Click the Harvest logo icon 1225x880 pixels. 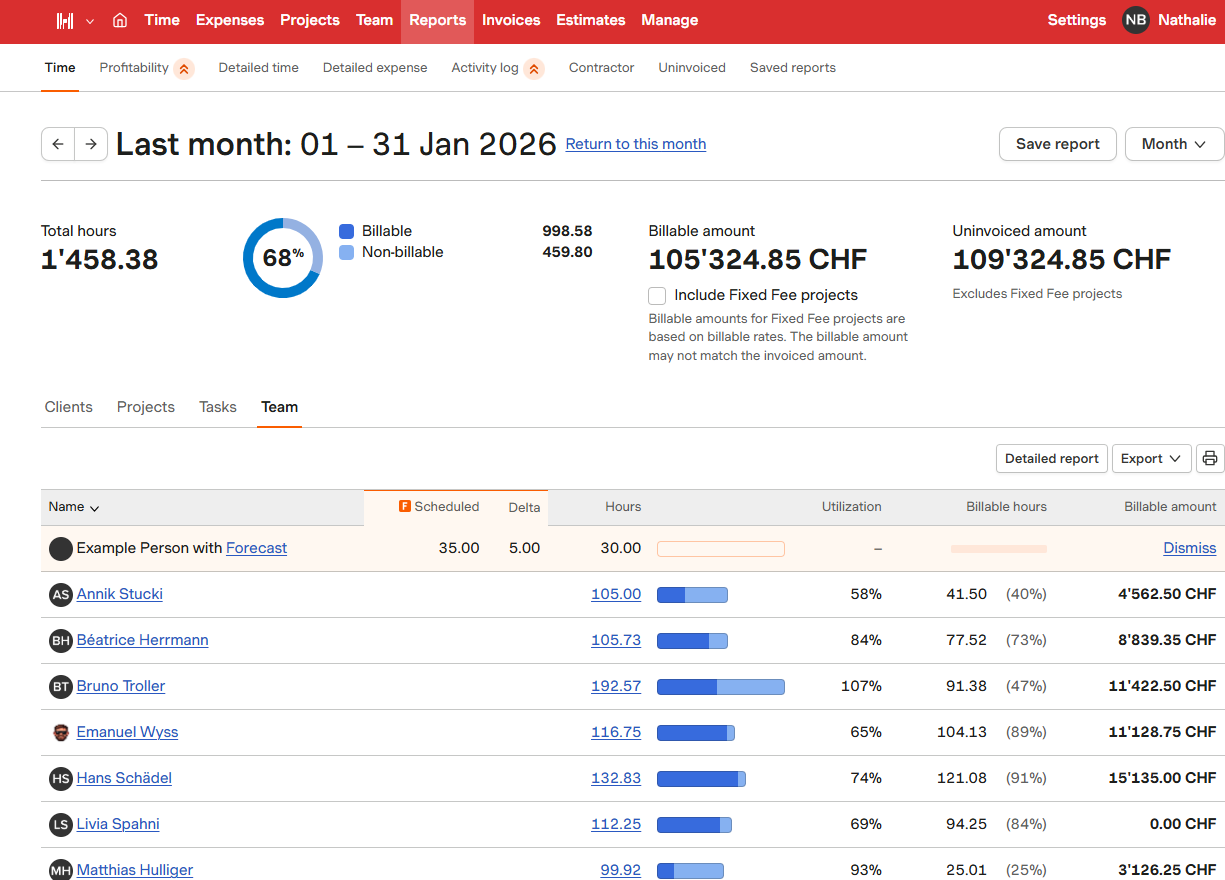(x=65, y=21)
